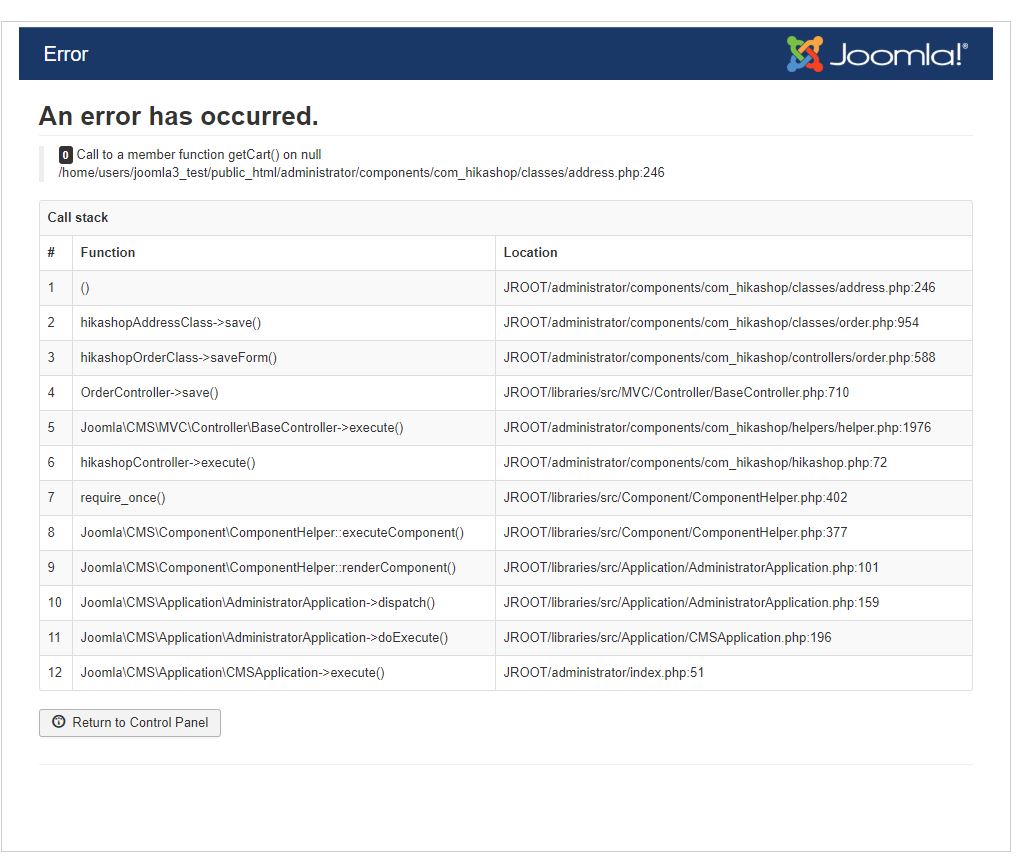Click the Return to Control Panel icon
Screen dimensions: 1027x866
59,722
